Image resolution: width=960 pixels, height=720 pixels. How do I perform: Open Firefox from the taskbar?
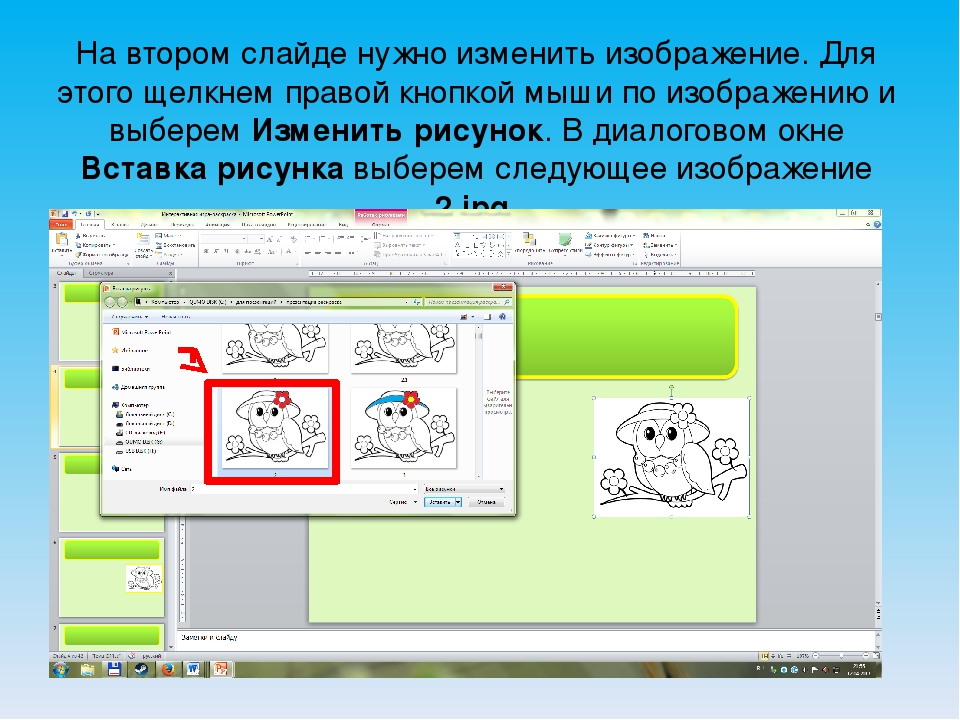tap(168, 669)
